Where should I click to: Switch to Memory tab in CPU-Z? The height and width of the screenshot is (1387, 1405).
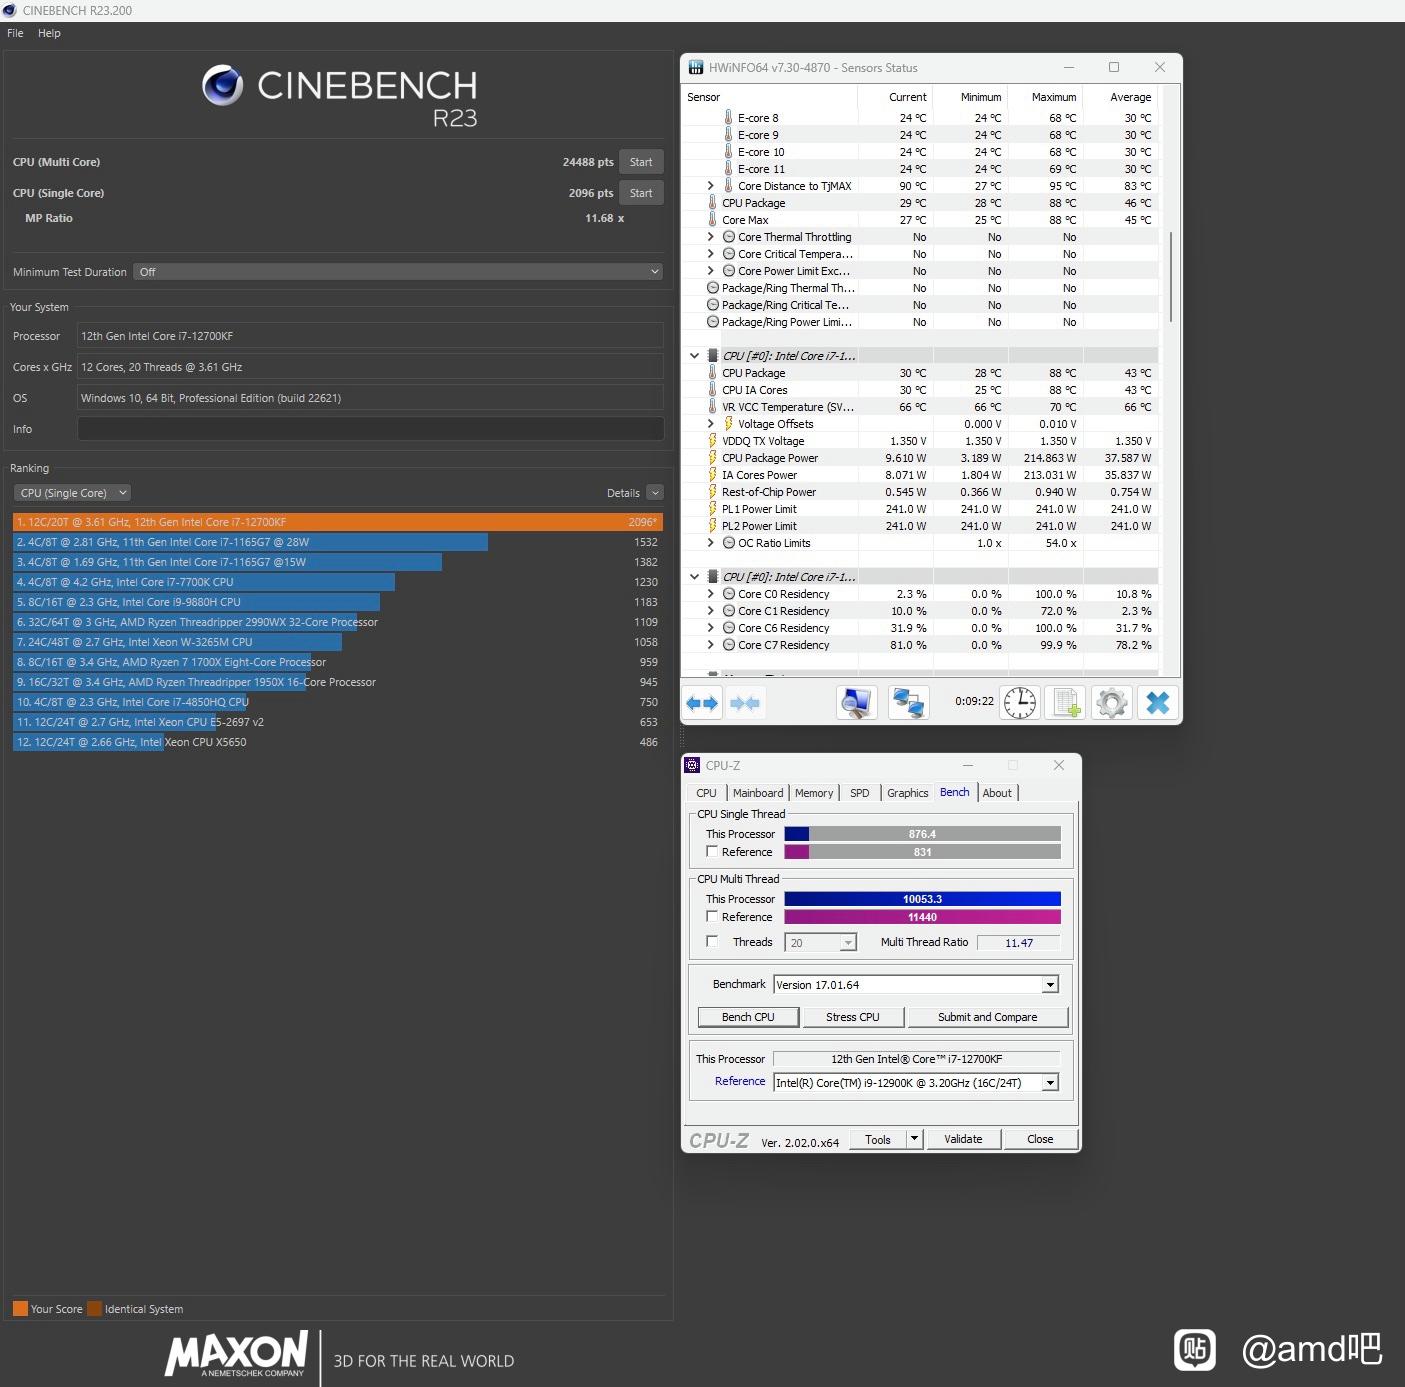[814, 793]
